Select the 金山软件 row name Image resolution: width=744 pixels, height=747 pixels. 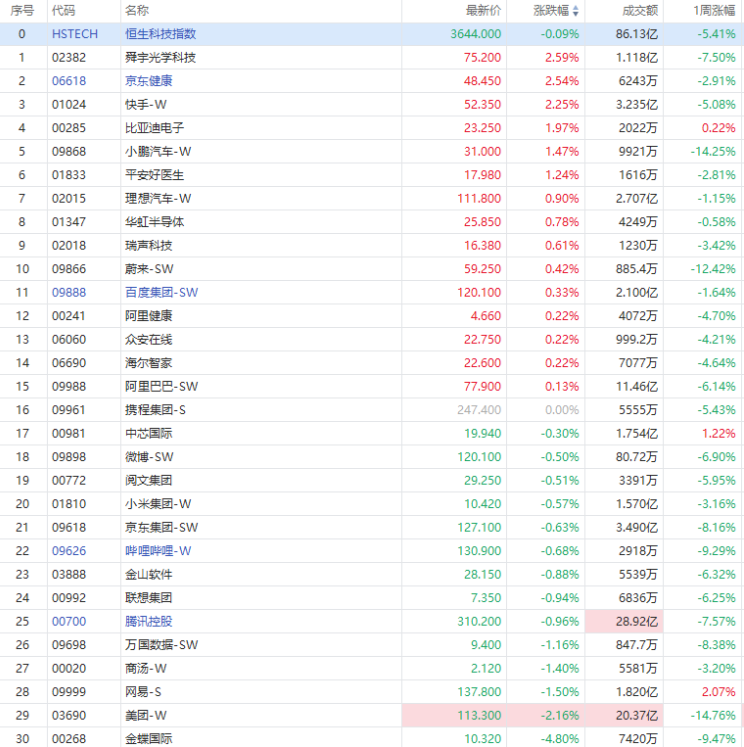pos(148,575)
